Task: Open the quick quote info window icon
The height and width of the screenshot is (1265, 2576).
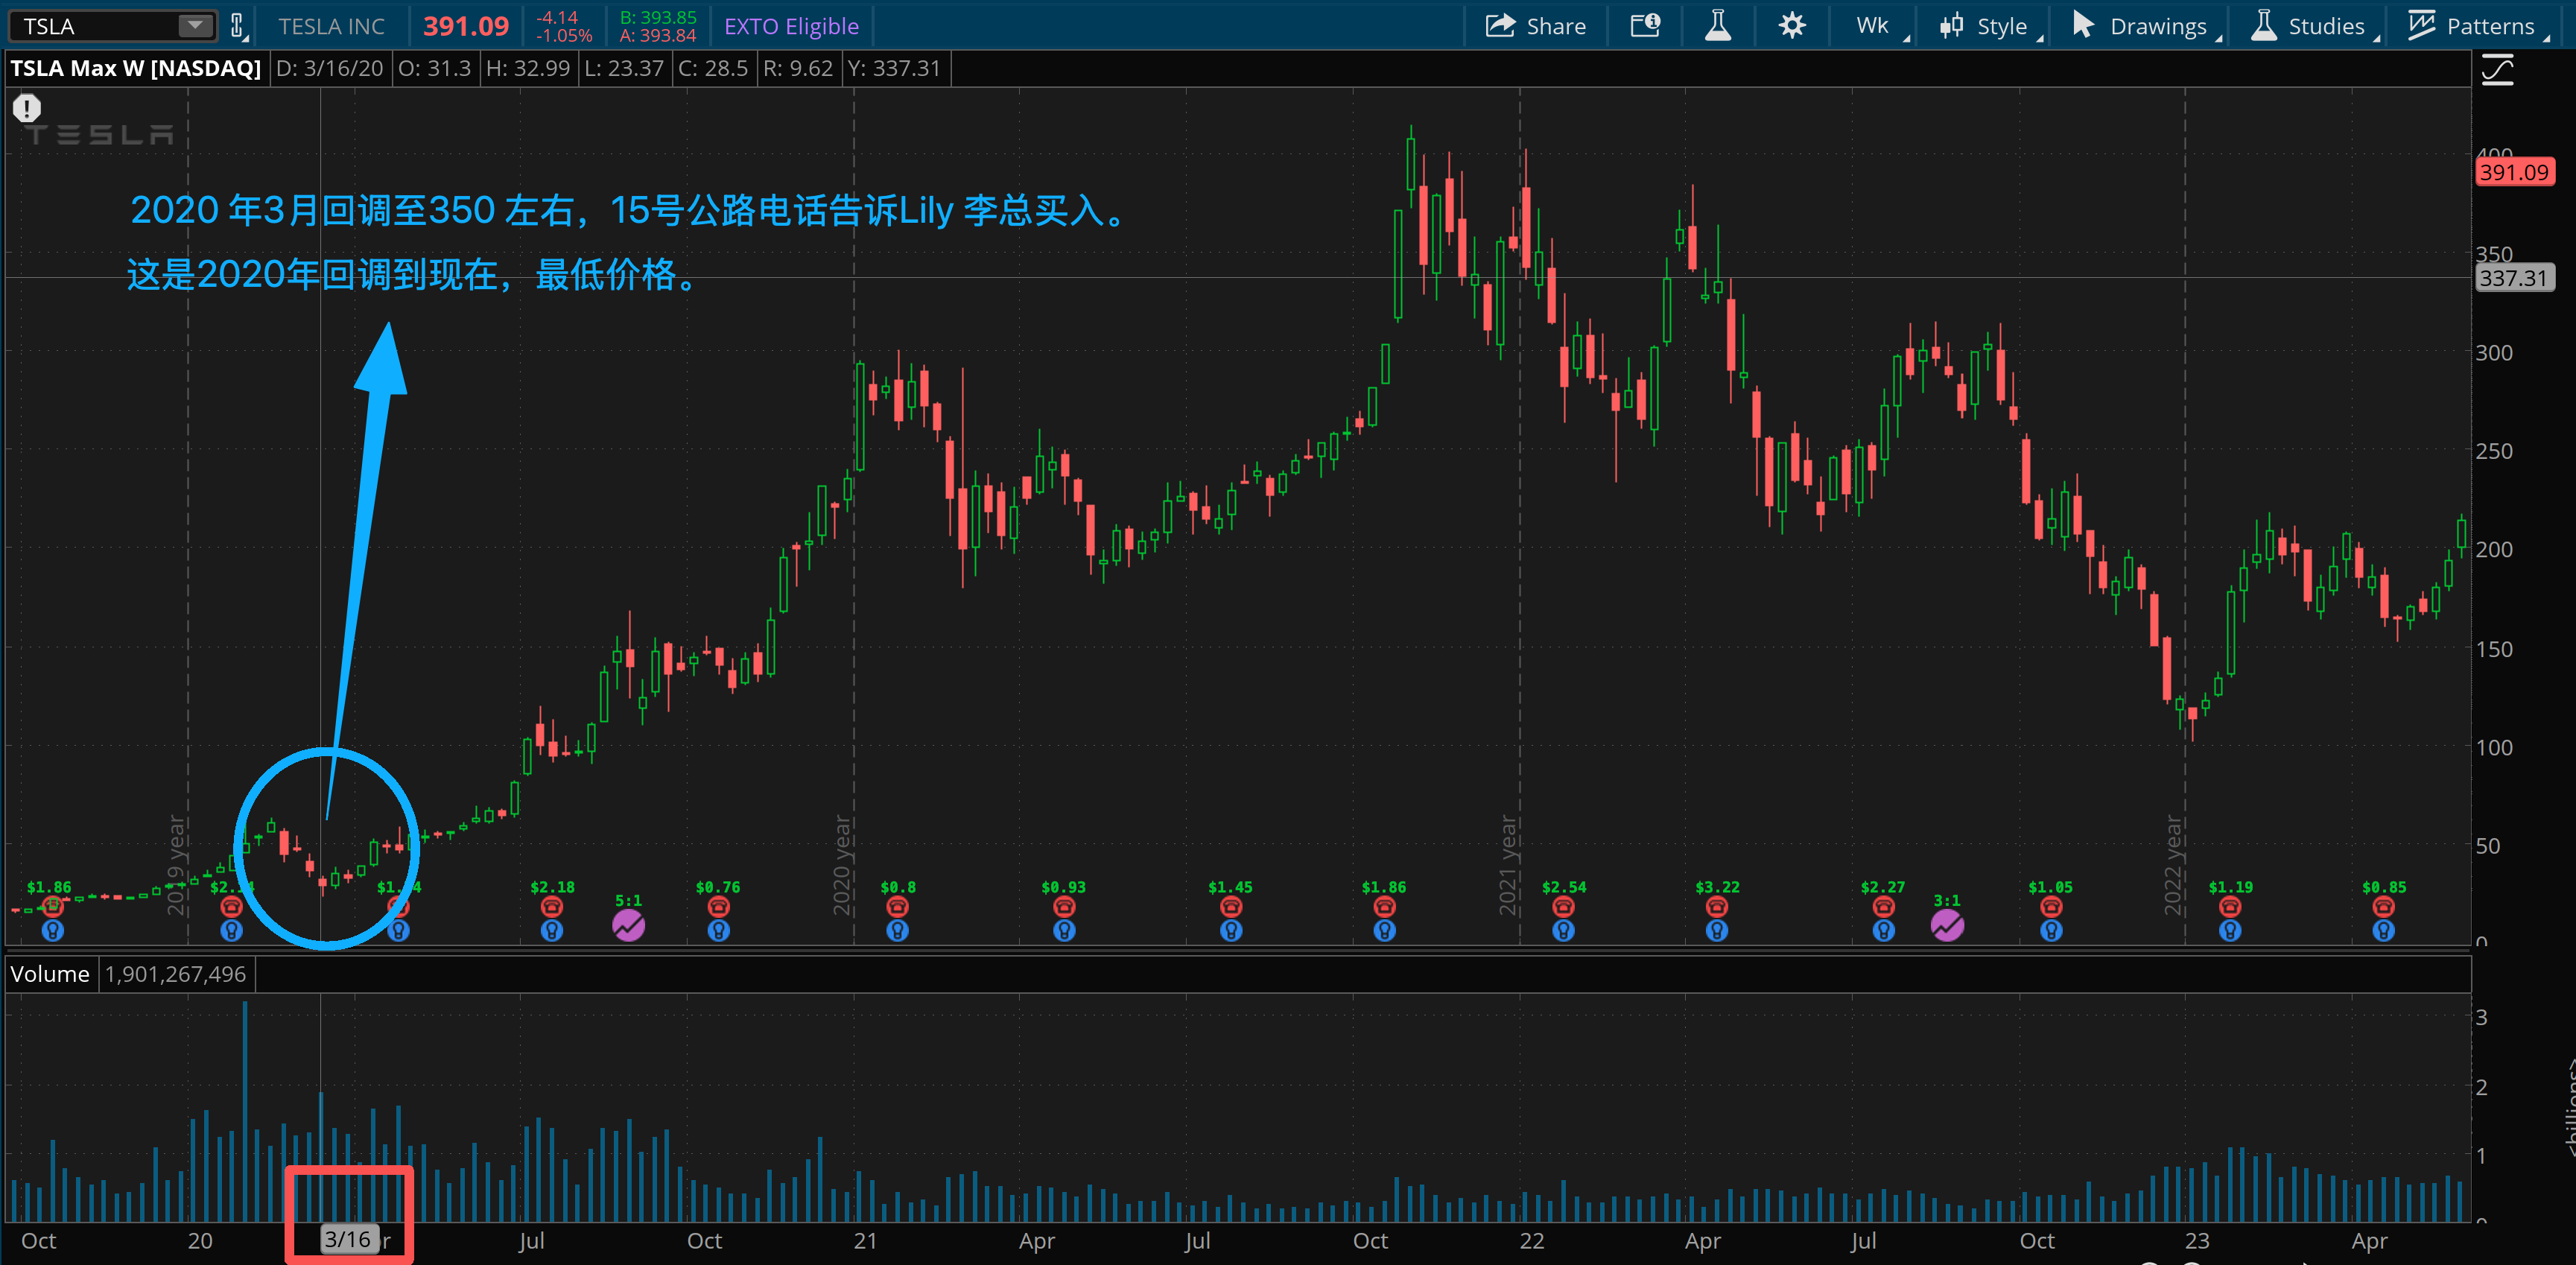Action: (1645, 26)
